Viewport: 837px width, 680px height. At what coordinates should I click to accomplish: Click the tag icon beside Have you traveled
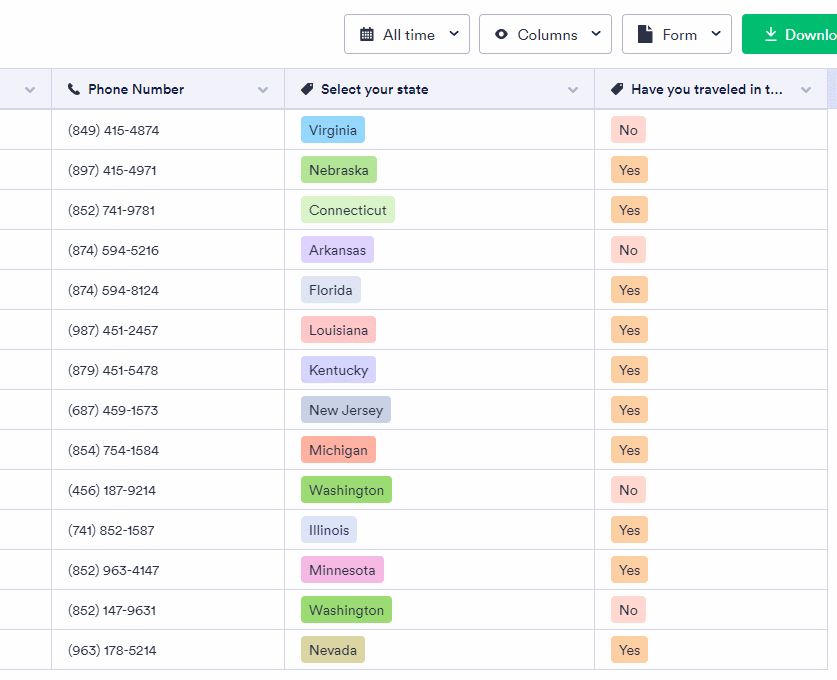coord(617,90)
